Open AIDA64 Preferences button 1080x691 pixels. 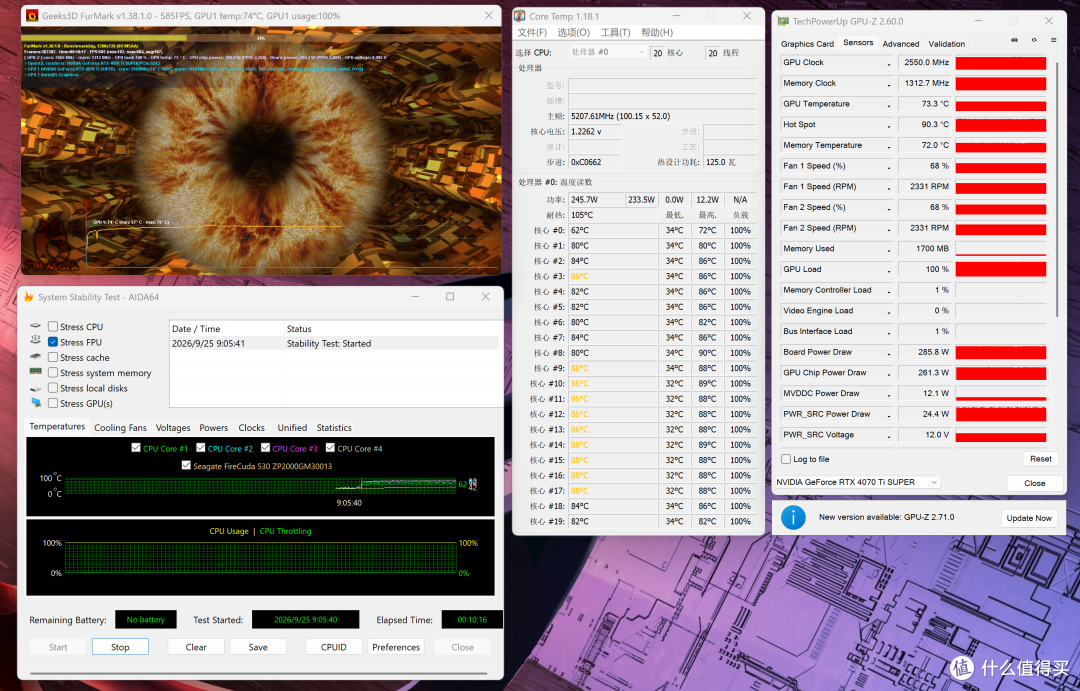396,647
